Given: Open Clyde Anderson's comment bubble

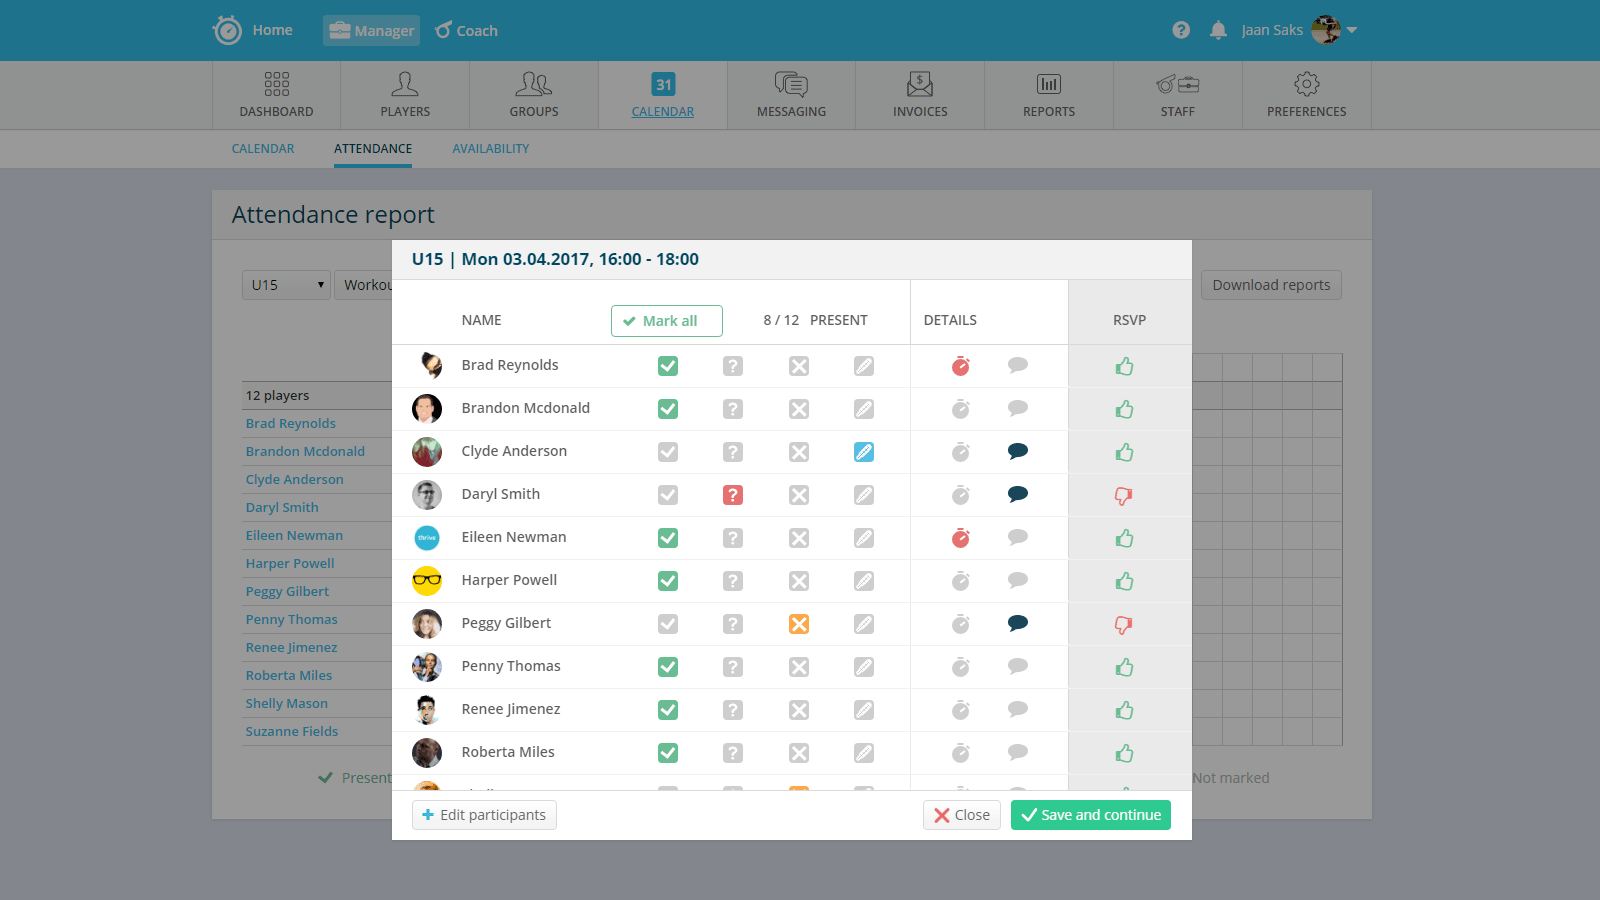Looking at the screenshot, I should point(1018,451).
